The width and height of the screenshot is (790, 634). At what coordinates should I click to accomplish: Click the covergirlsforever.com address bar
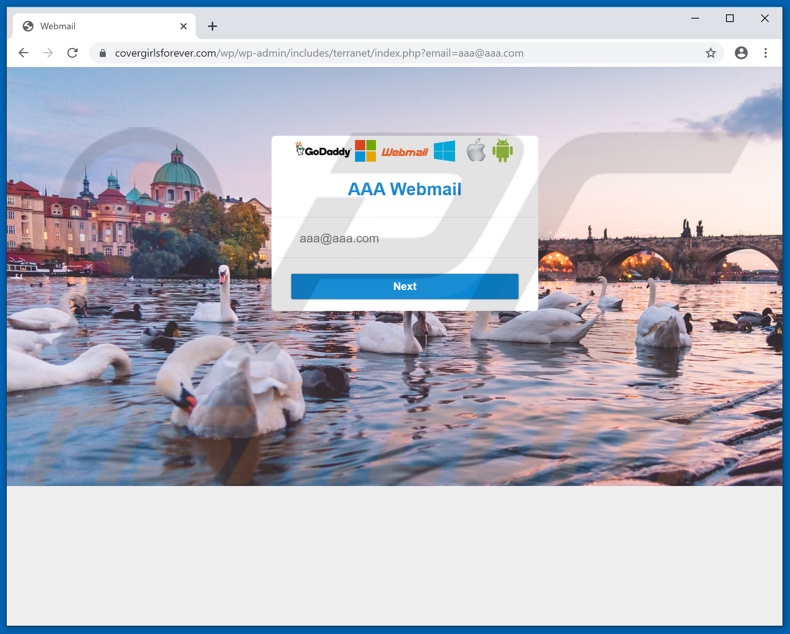[x=407, y=53]
